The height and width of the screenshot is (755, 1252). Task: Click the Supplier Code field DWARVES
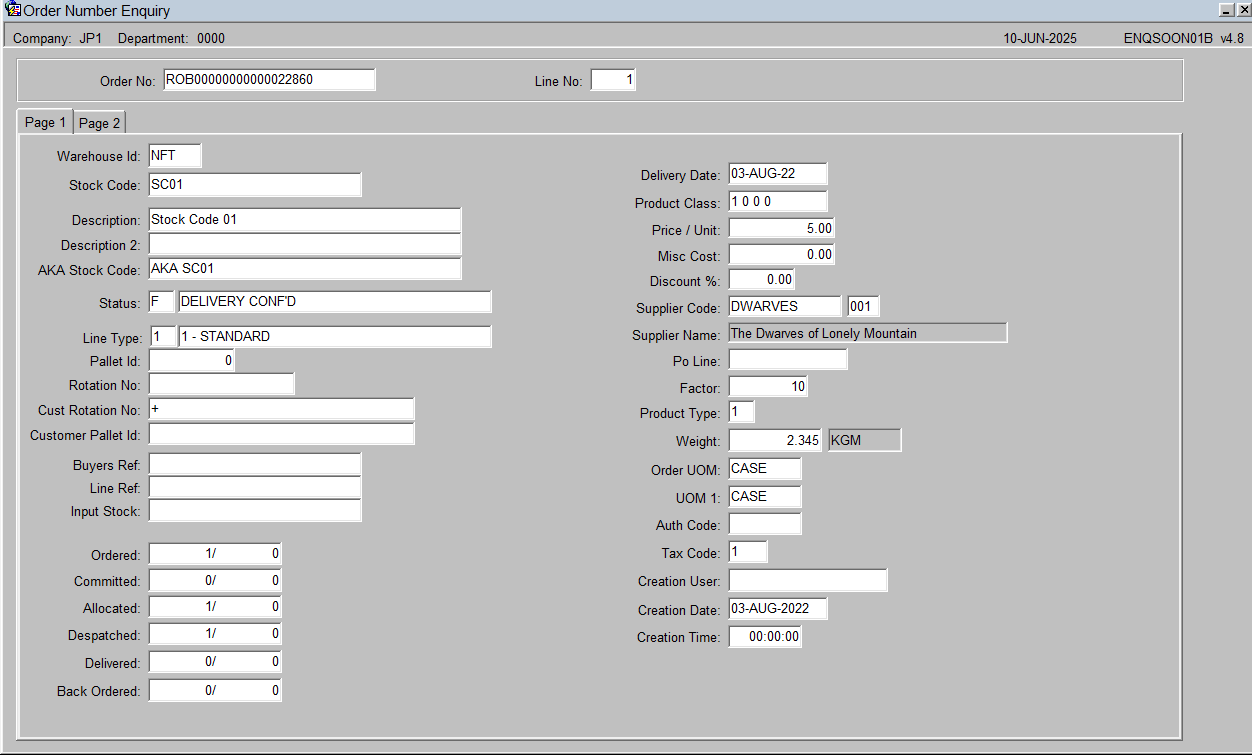point(785,307)
